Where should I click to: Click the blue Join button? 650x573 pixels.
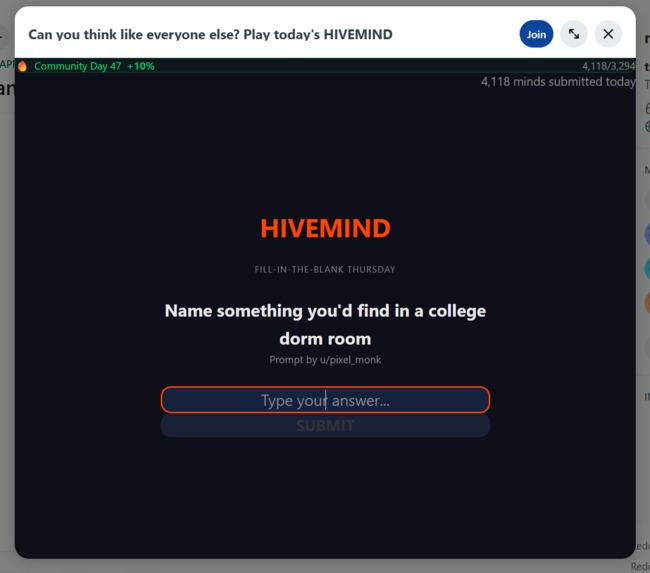point(536,34)
